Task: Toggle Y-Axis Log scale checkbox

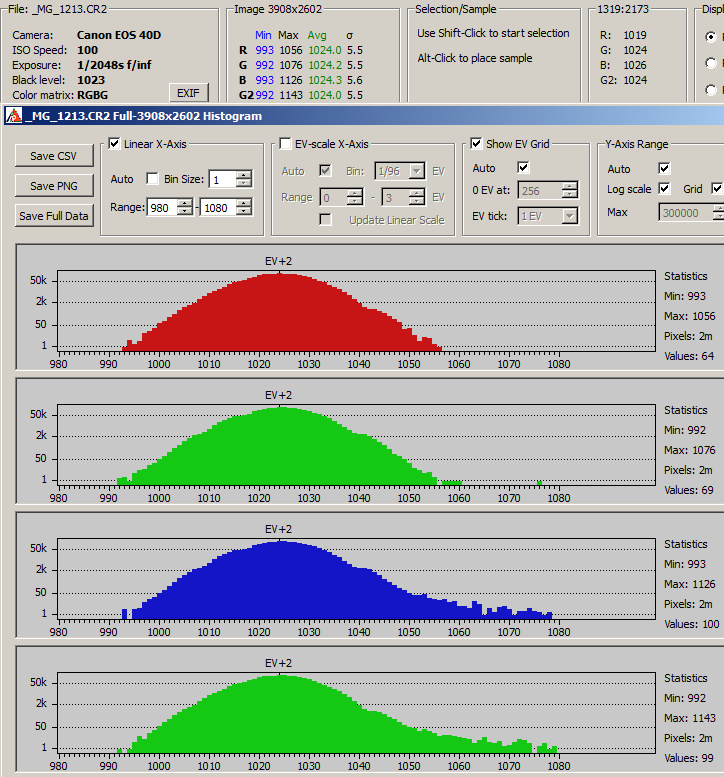Action: pyautogui.click(x=664, y=189)
